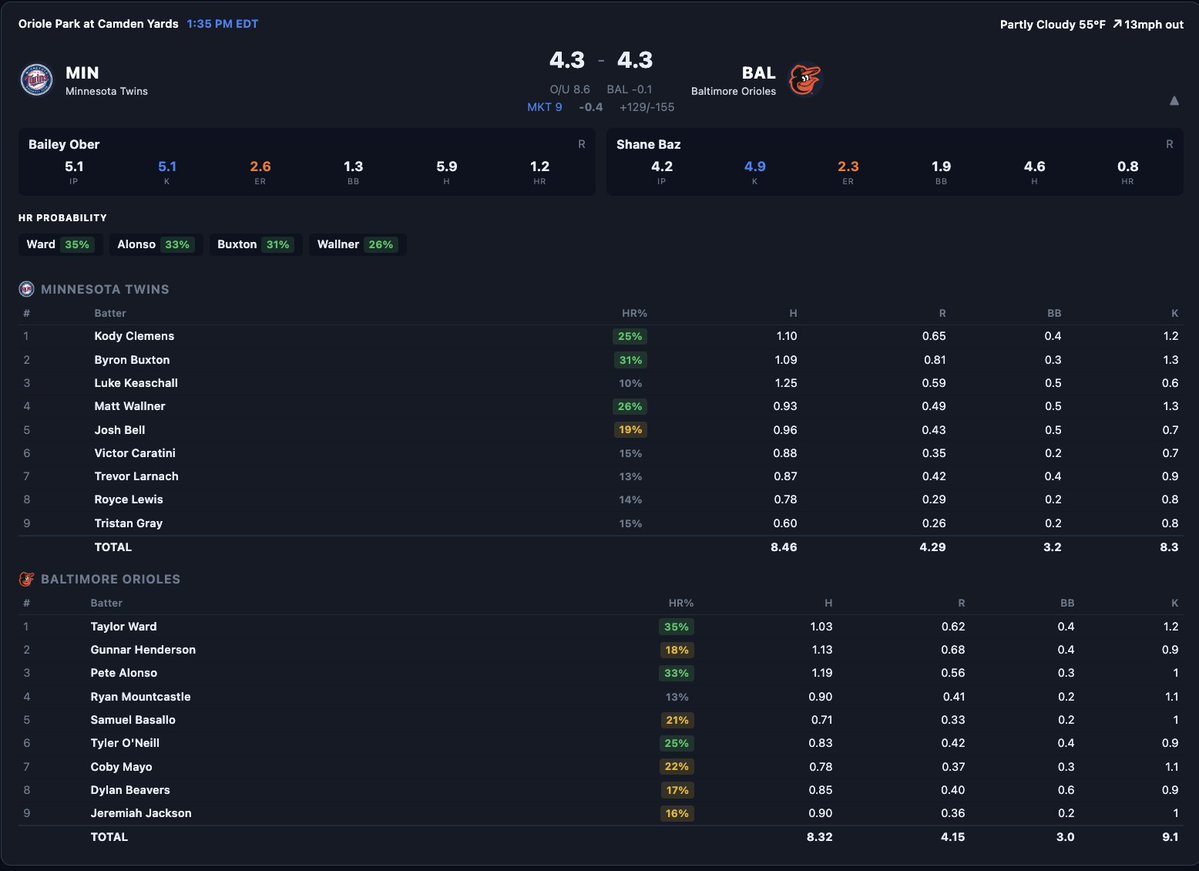
Task: Select Byron Buxton batter row
Action: 600,359
